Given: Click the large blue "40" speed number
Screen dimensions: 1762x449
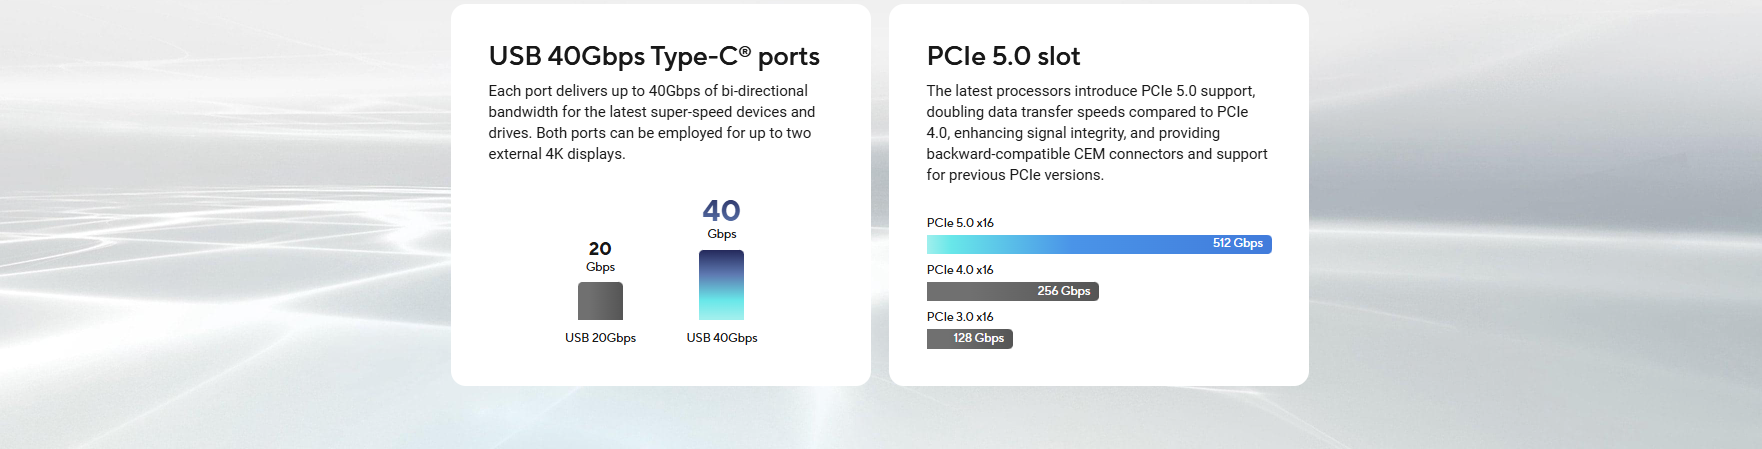Looking at the screenshot, I should (x=721, y=211).
